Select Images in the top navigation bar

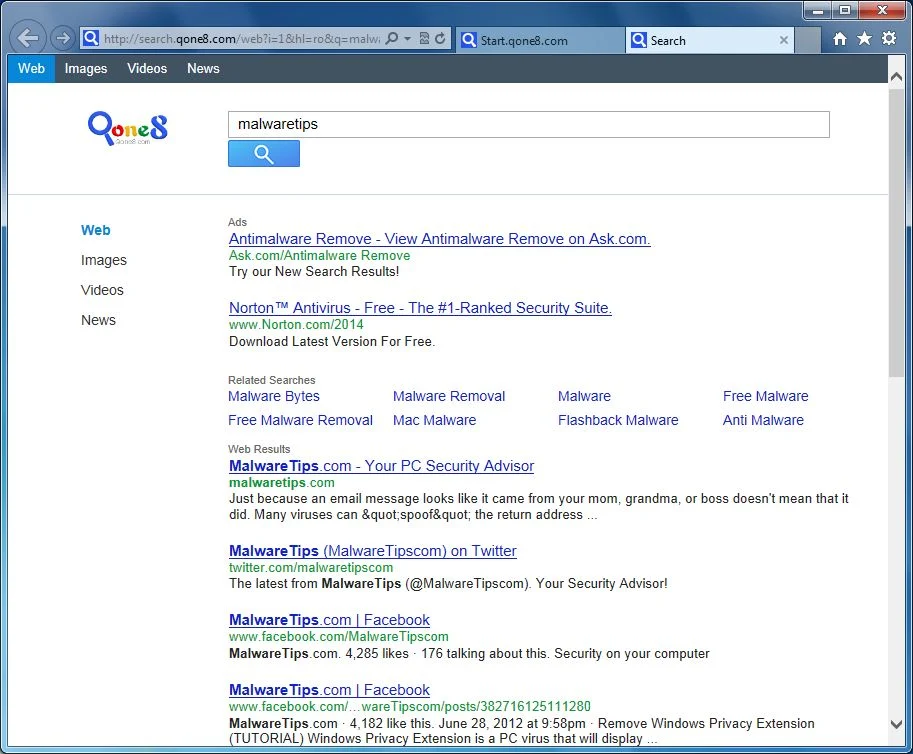pos(86,69)
